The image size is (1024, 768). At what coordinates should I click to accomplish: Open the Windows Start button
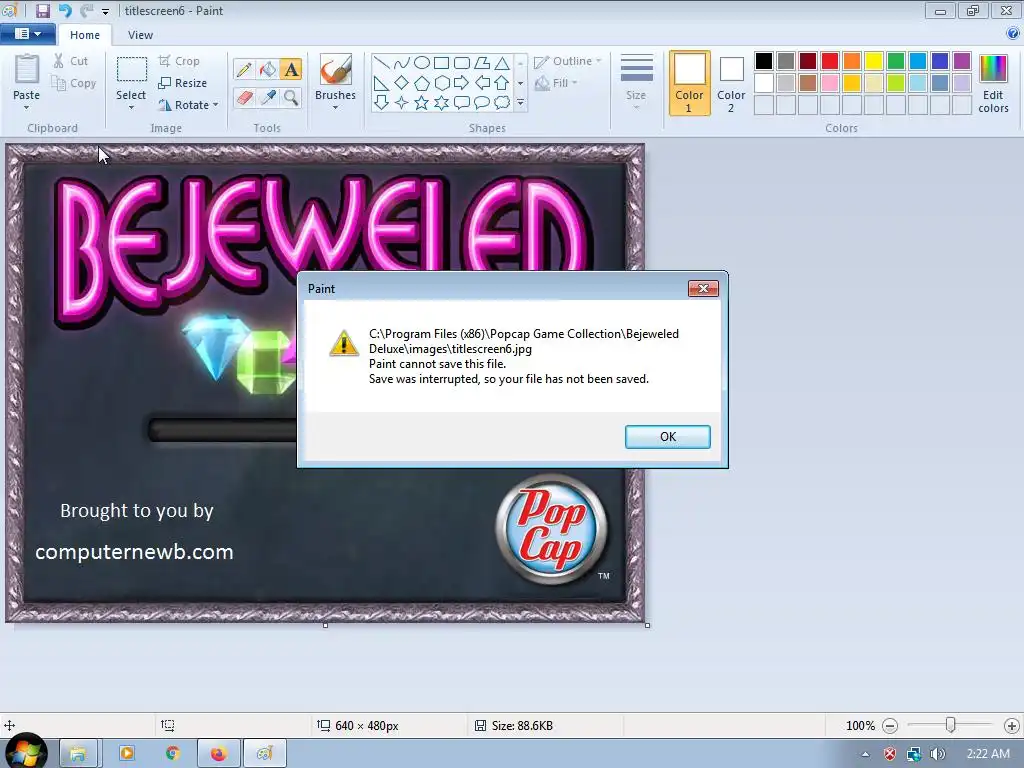[x=26, y=752]
